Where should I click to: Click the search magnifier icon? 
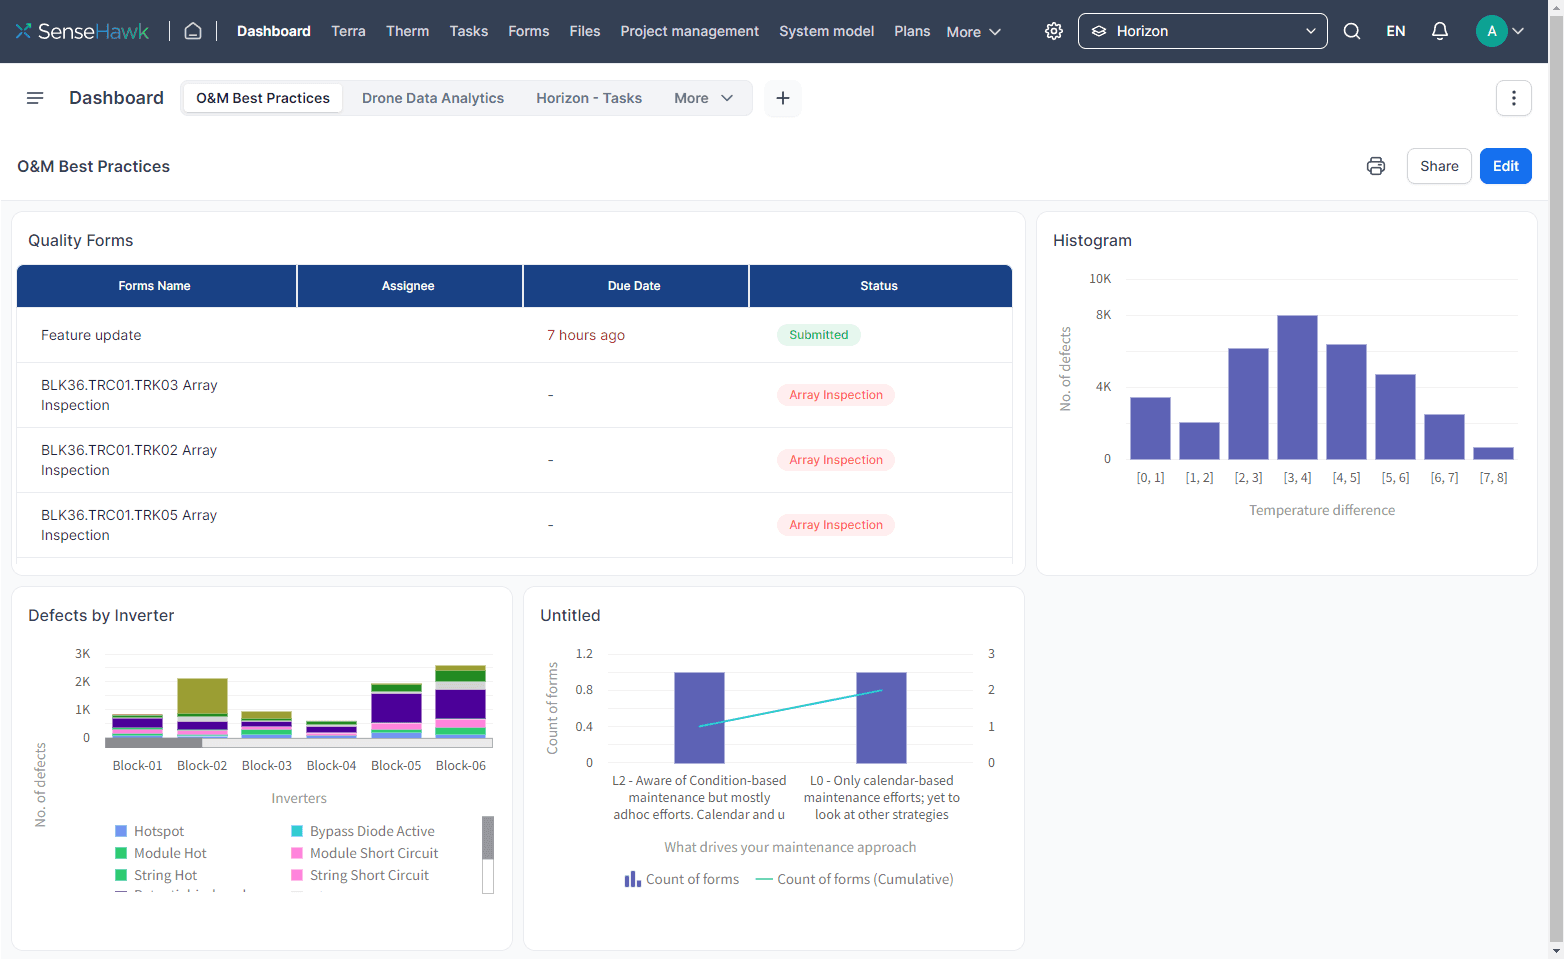[x=1352, y=31]
